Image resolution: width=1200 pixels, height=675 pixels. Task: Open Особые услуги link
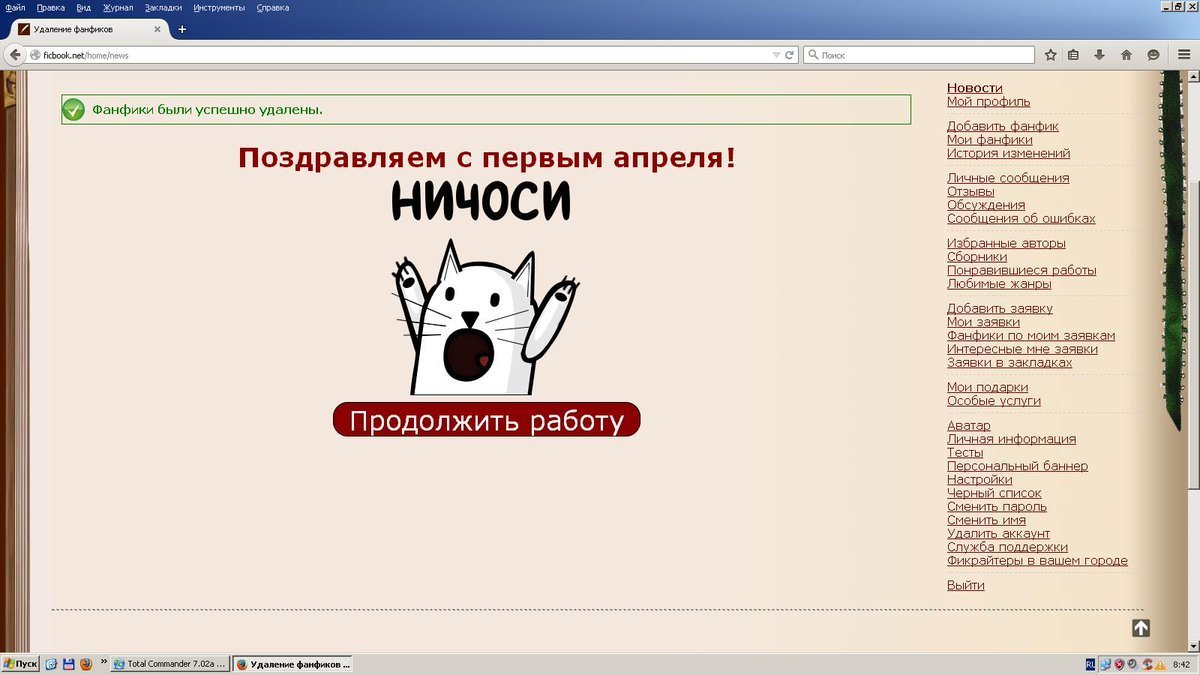click(994, 401)
